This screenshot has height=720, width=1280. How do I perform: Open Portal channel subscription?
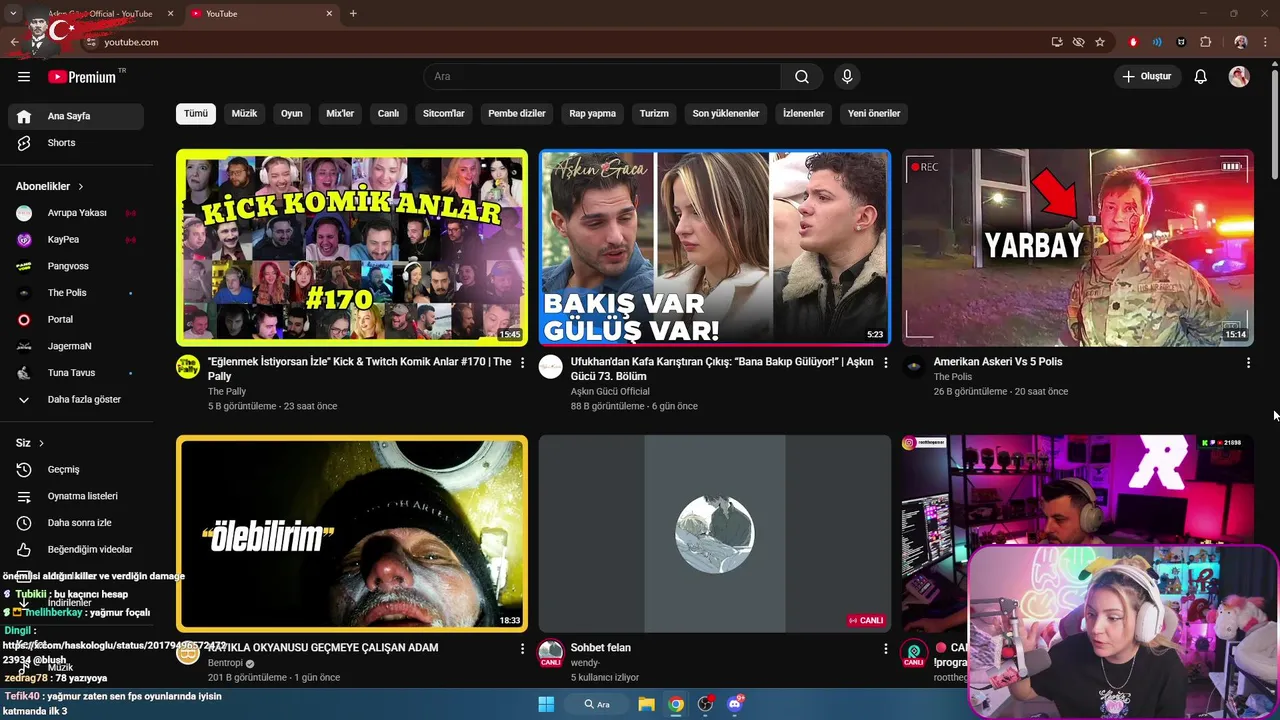[76, 320]
